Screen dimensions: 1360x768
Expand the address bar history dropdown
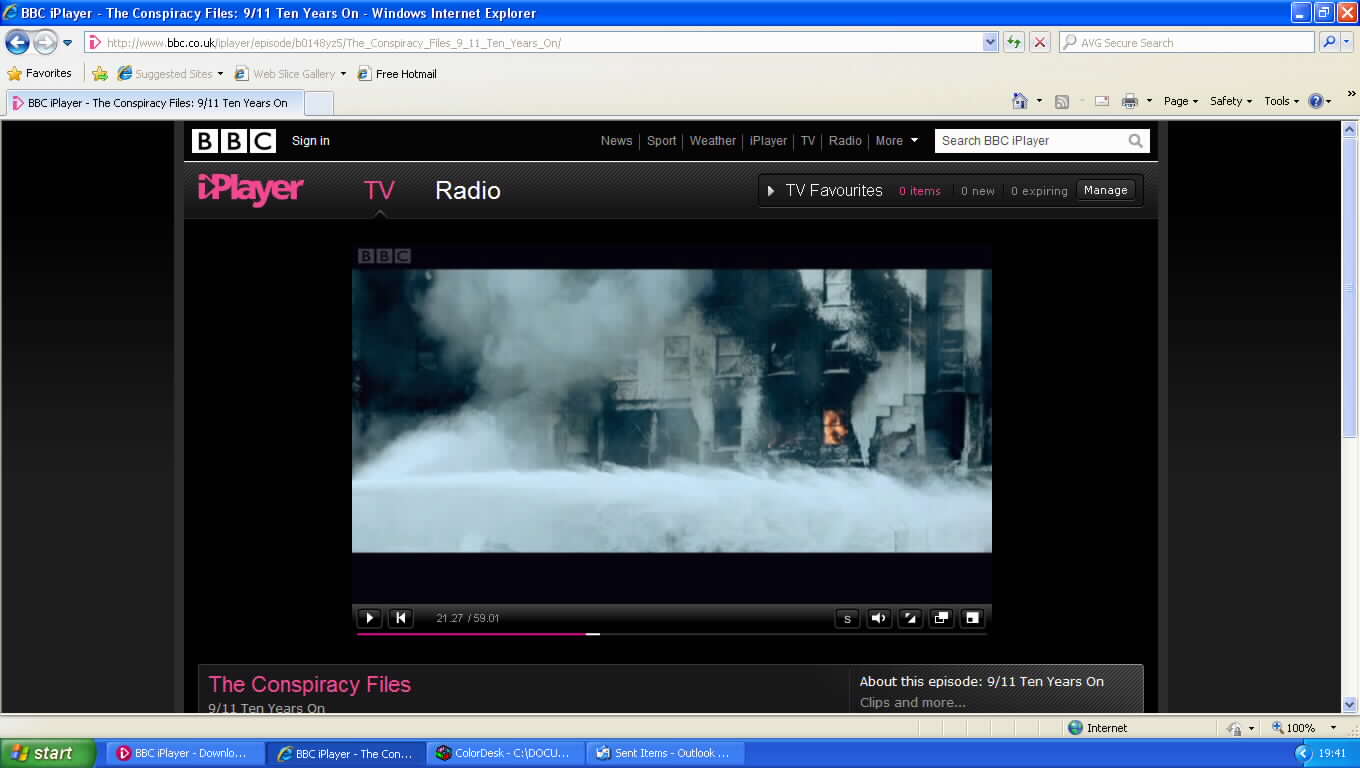(990, 42)
